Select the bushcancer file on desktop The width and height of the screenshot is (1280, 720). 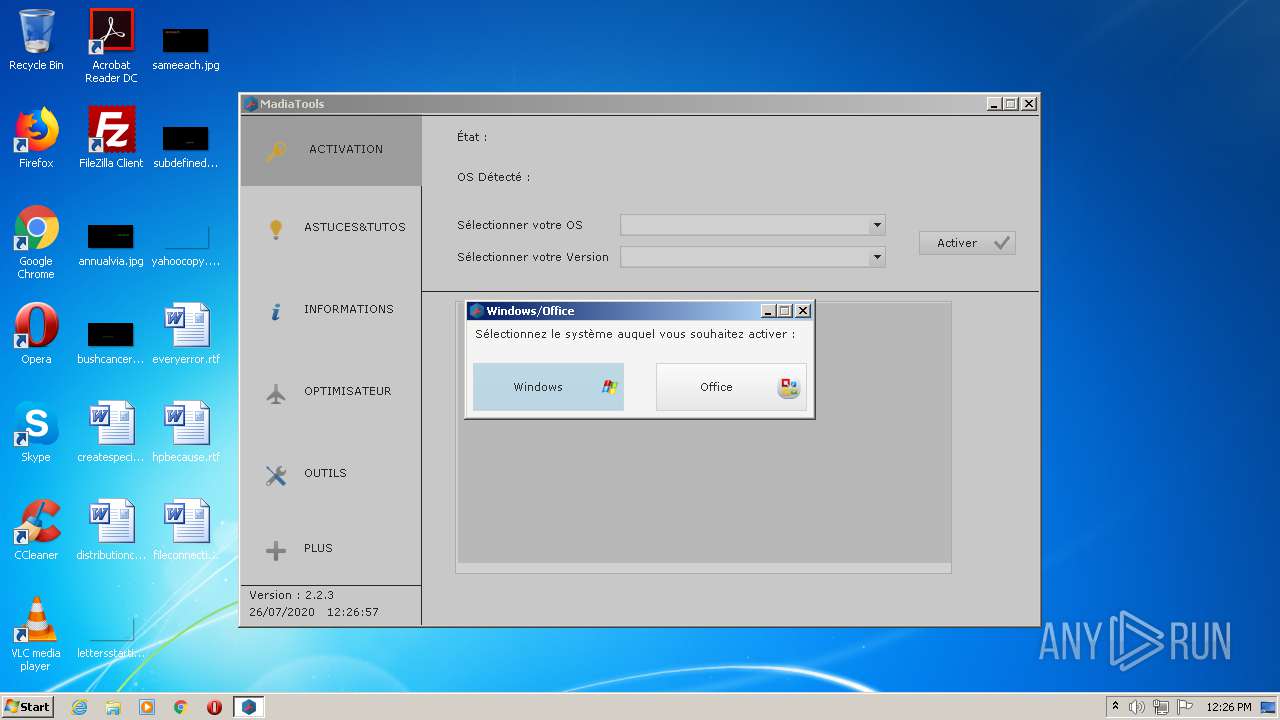(111, 342)
